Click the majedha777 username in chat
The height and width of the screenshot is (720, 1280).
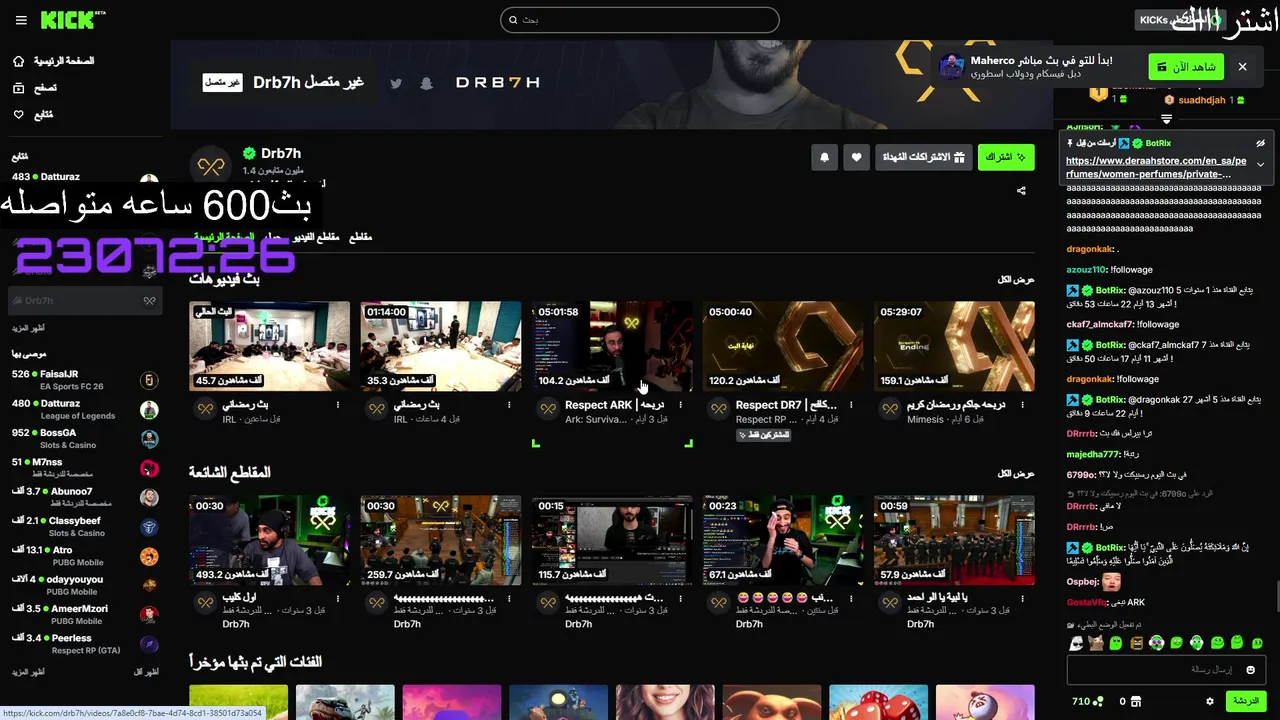pos(1093,454)
